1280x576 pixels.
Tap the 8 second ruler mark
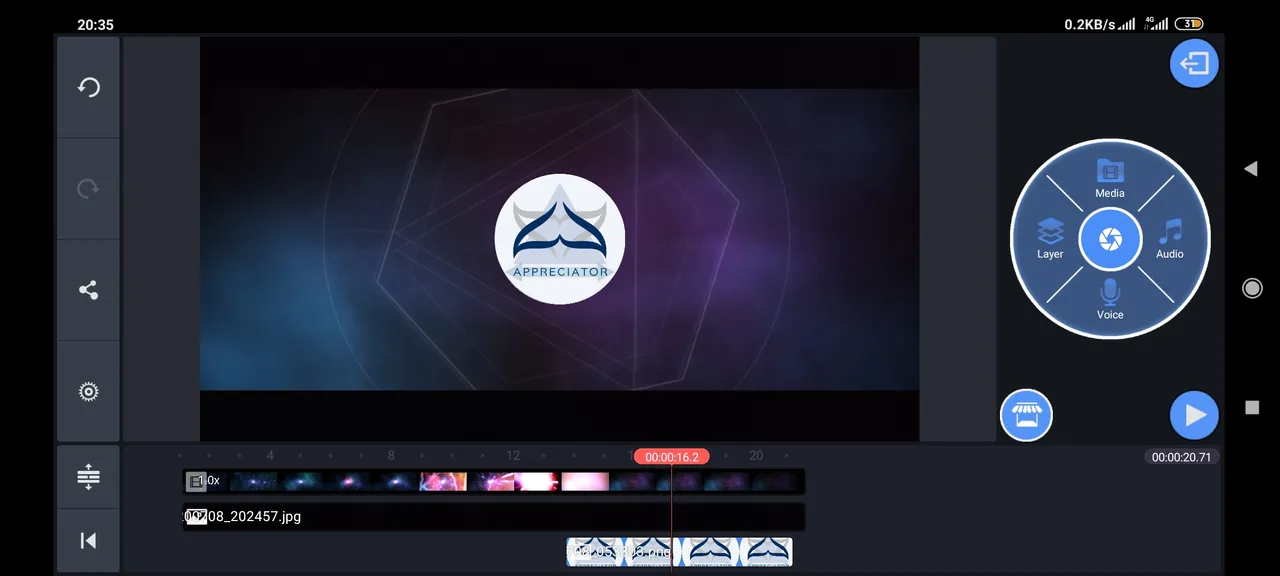coord(391,456)
